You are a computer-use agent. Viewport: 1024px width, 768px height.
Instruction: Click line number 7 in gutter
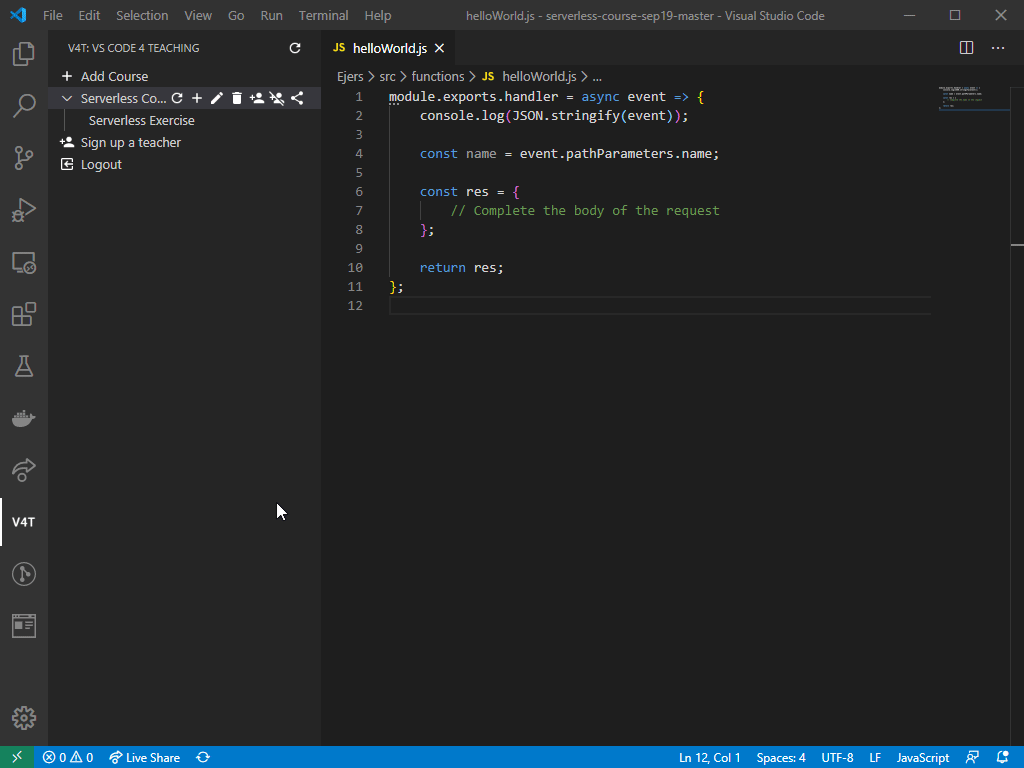pos(359,210)
